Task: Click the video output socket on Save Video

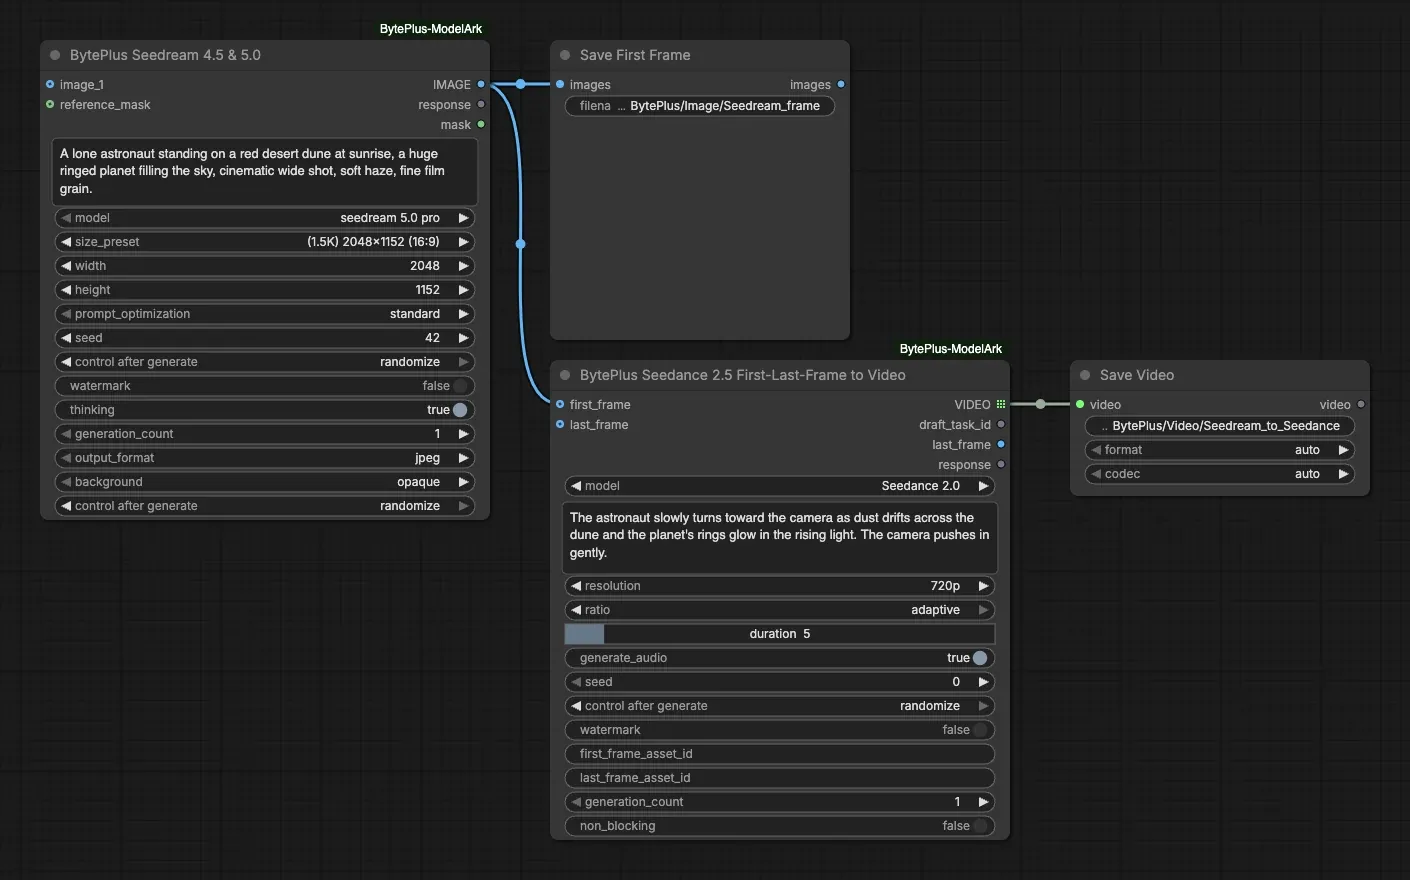Action: click(x=1361, y=405)
